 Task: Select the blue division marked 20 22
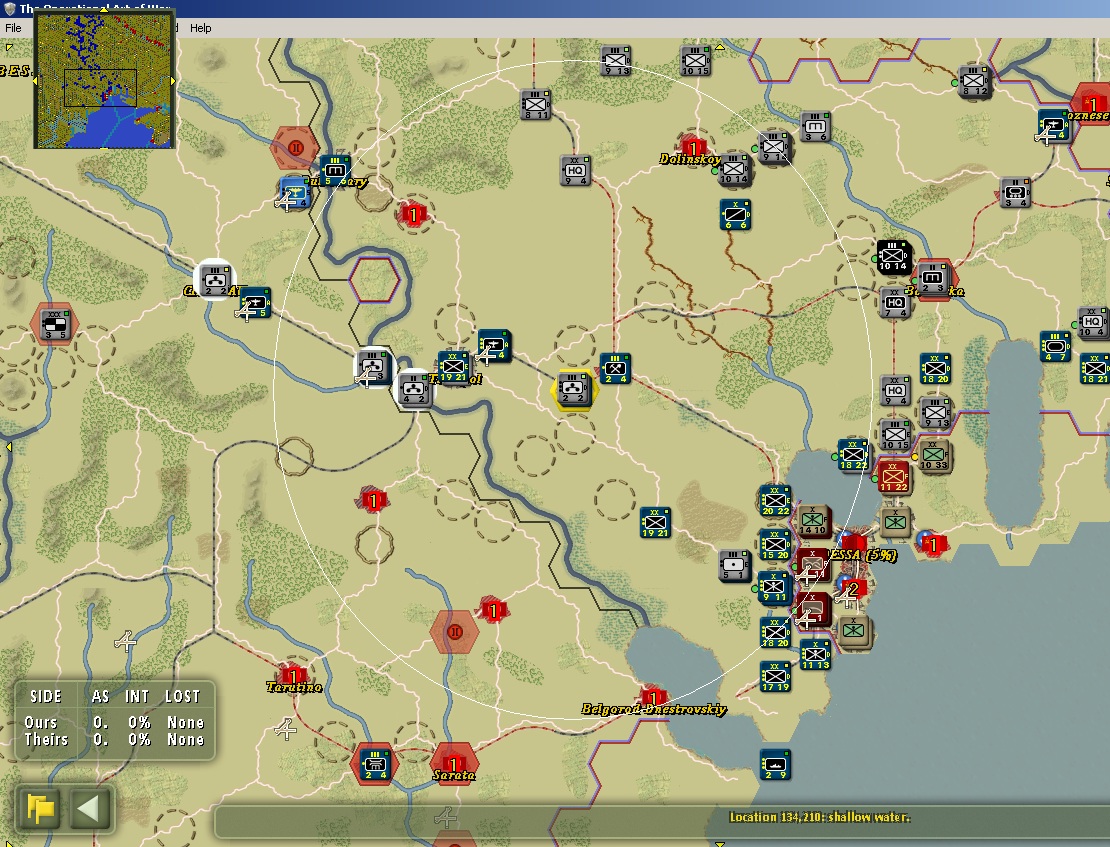775,500
